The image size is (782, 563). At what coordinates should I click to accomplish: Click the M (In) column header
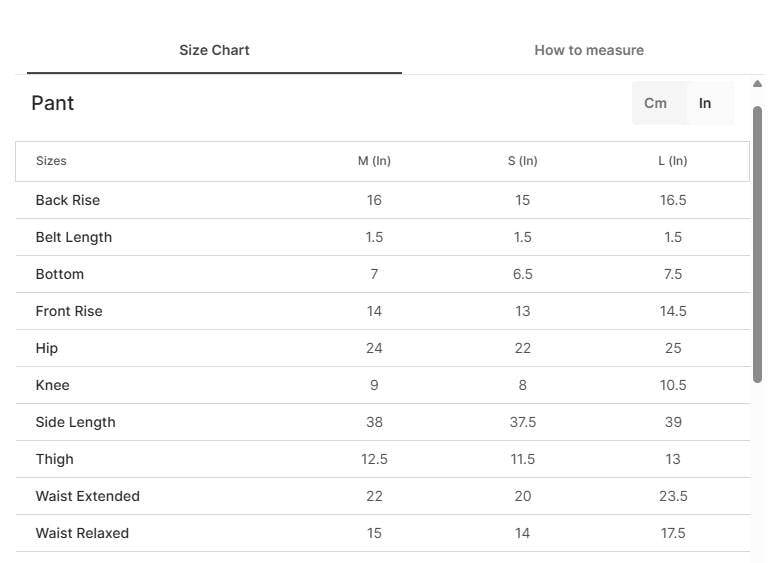(374, 161)
